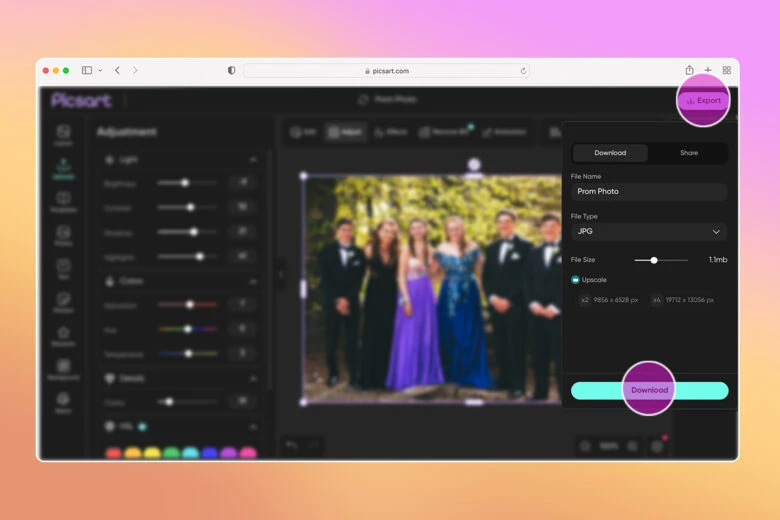This screenshot has width=780, height=520.
Task: Click the undo arrow below the canvas
Action: pyautogui.click(x=292, y=445)
